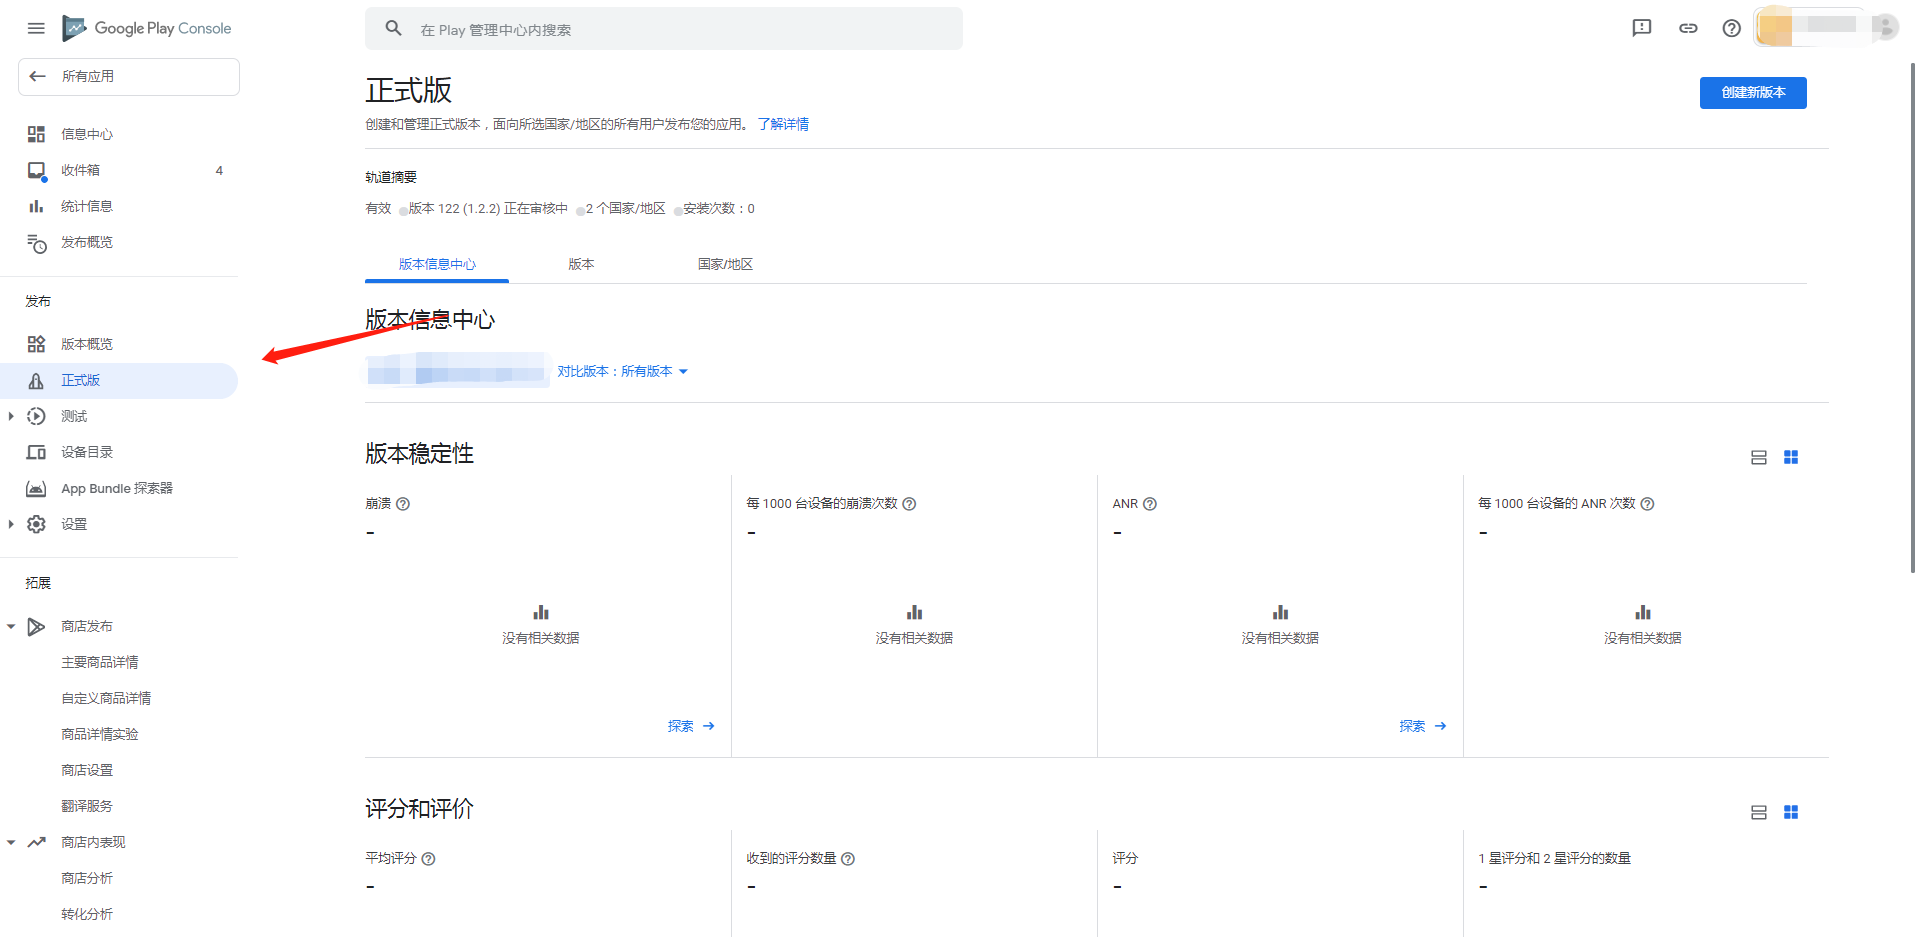
Task: Switch 版本稳定性 to list view layout
Action: point(1759,457)
